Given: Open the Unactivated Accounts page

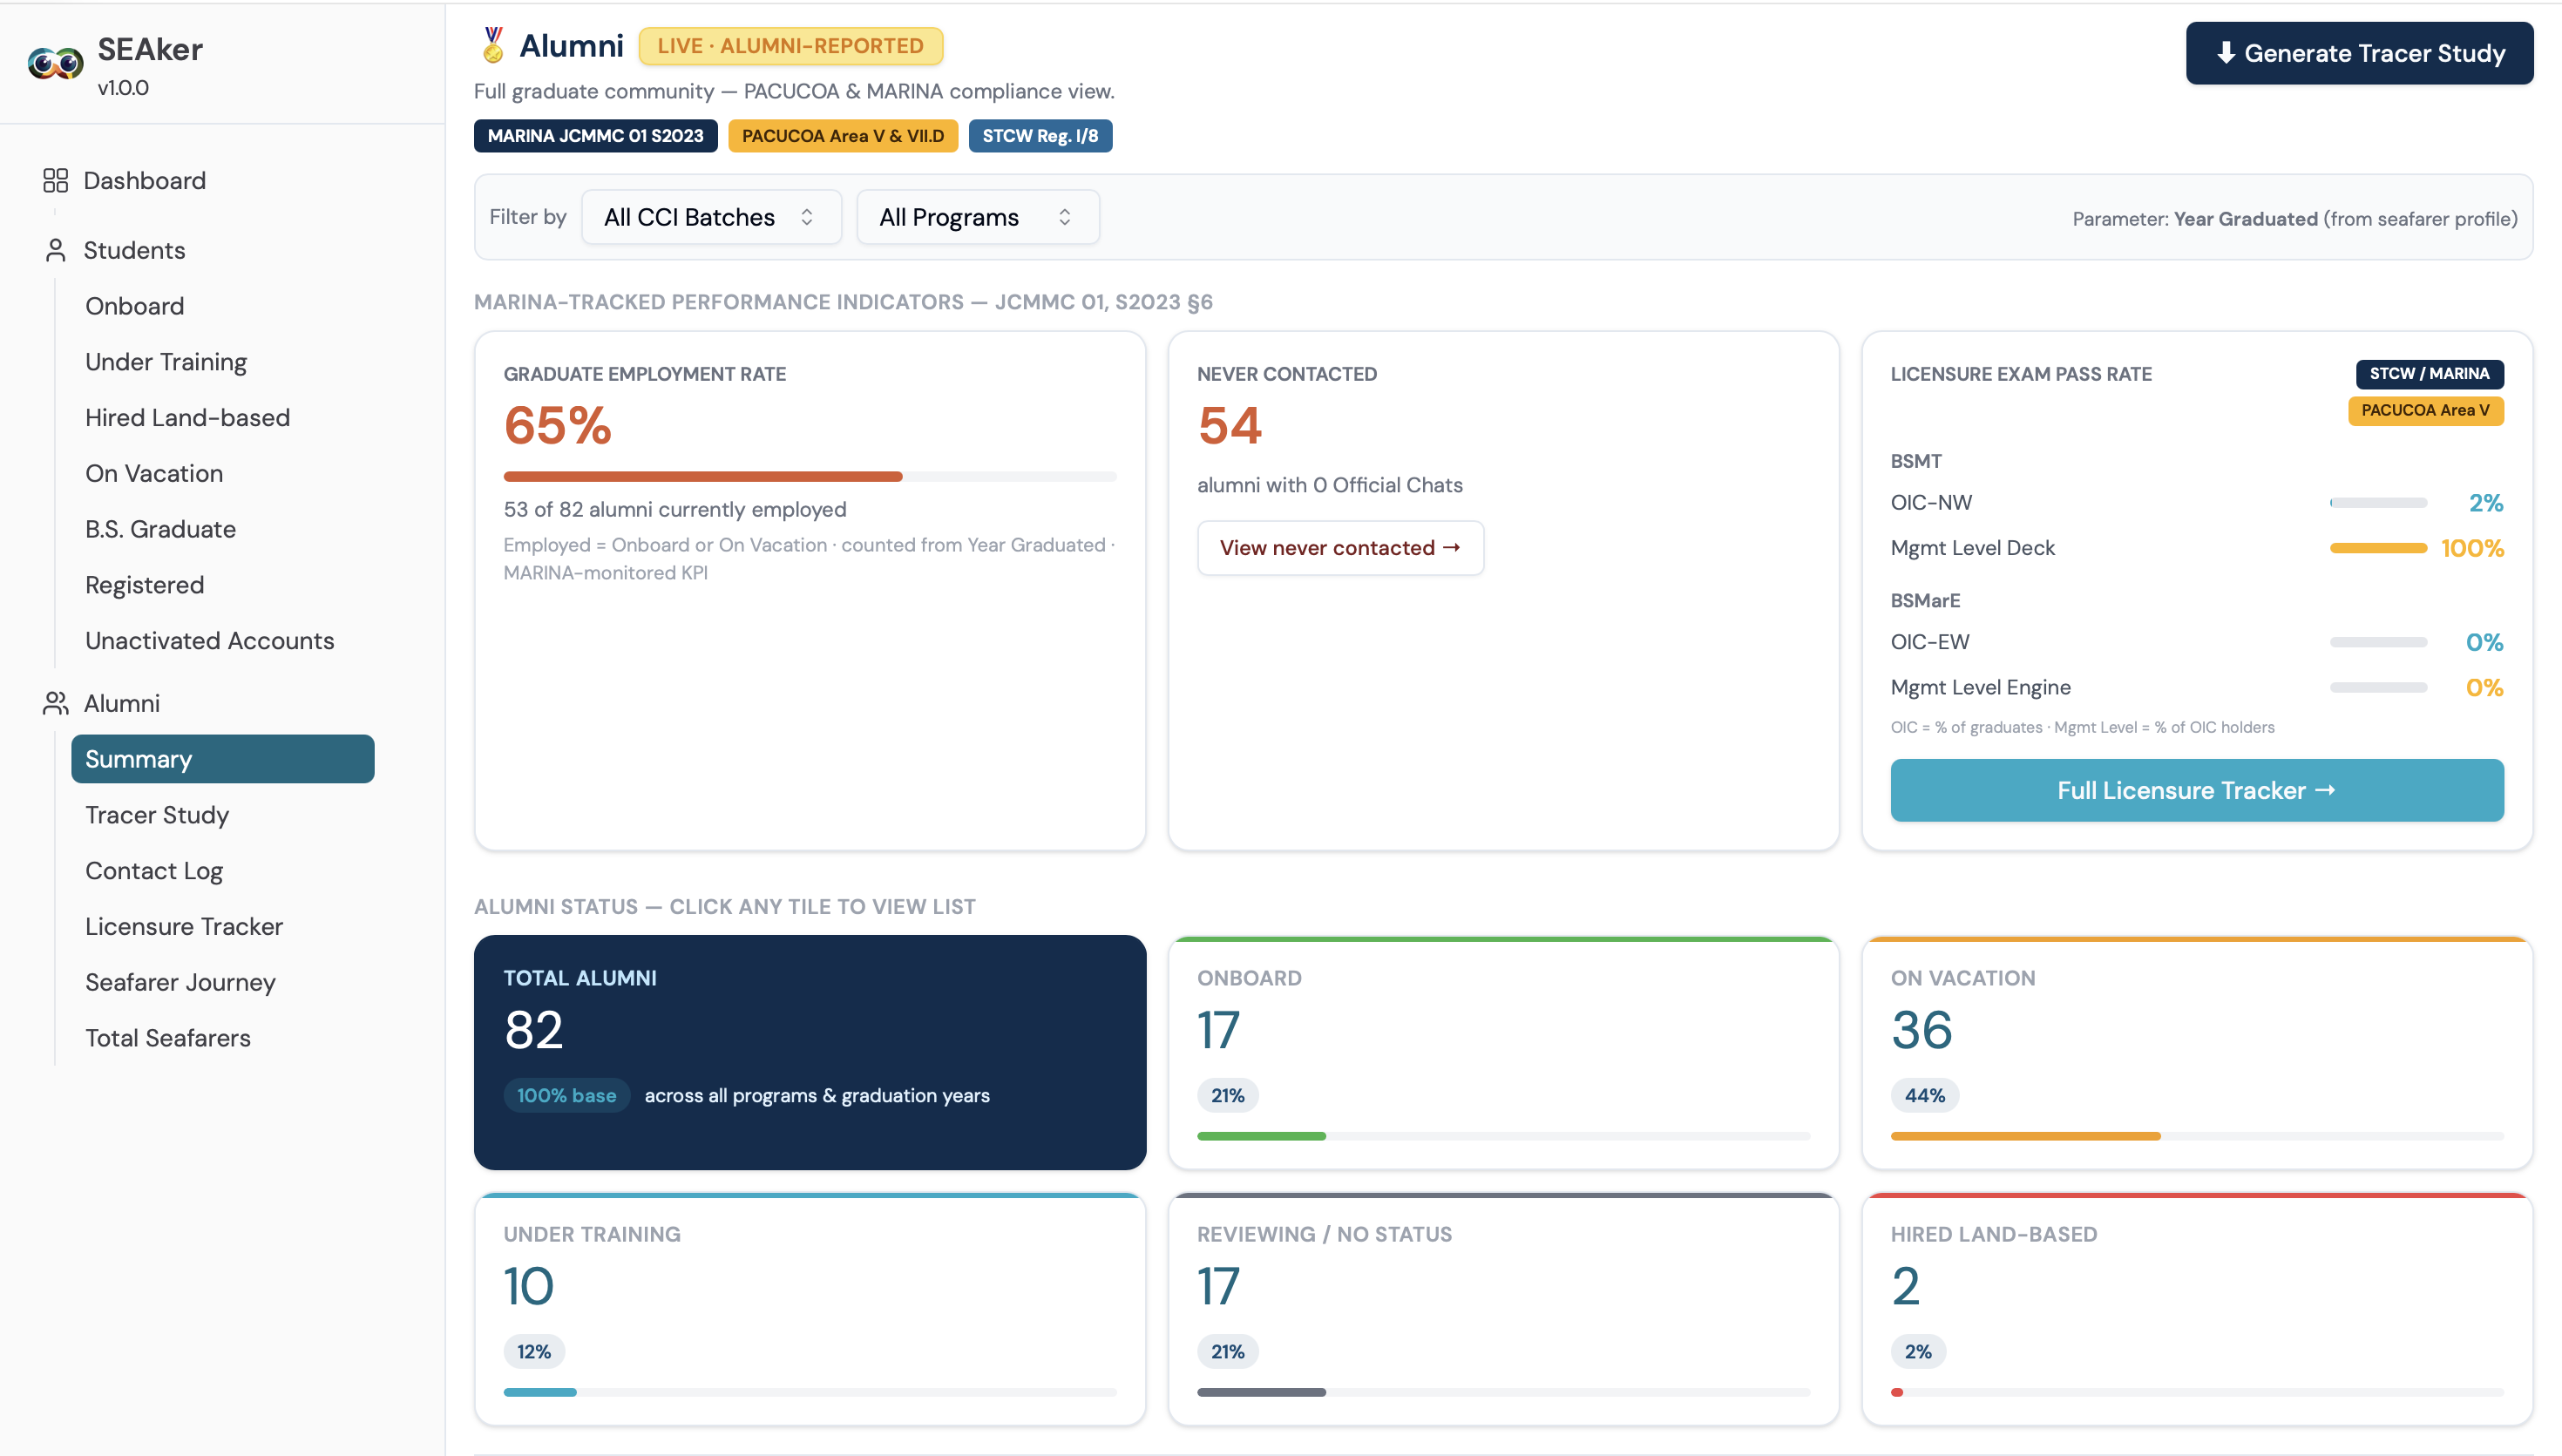Looking at the screenshot, I should point(210,641).
